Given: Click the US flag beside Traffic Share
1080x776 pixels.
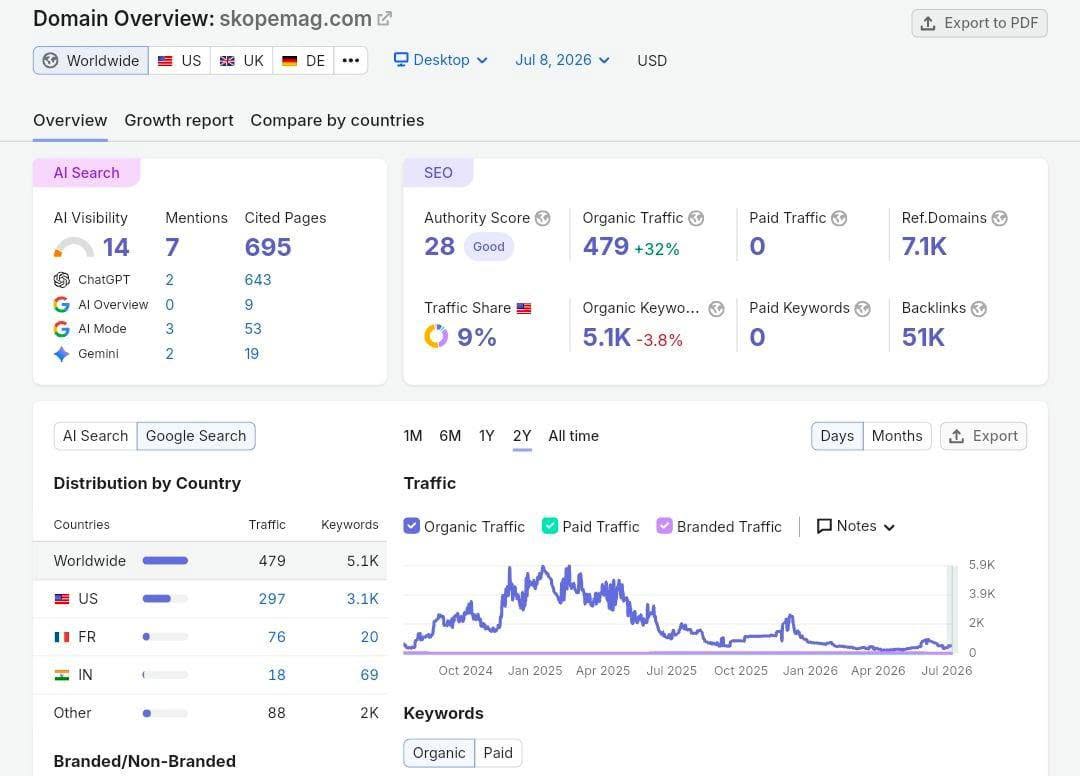Looking at the screenshot, I should pyautogui.click(x=524, y=308).
